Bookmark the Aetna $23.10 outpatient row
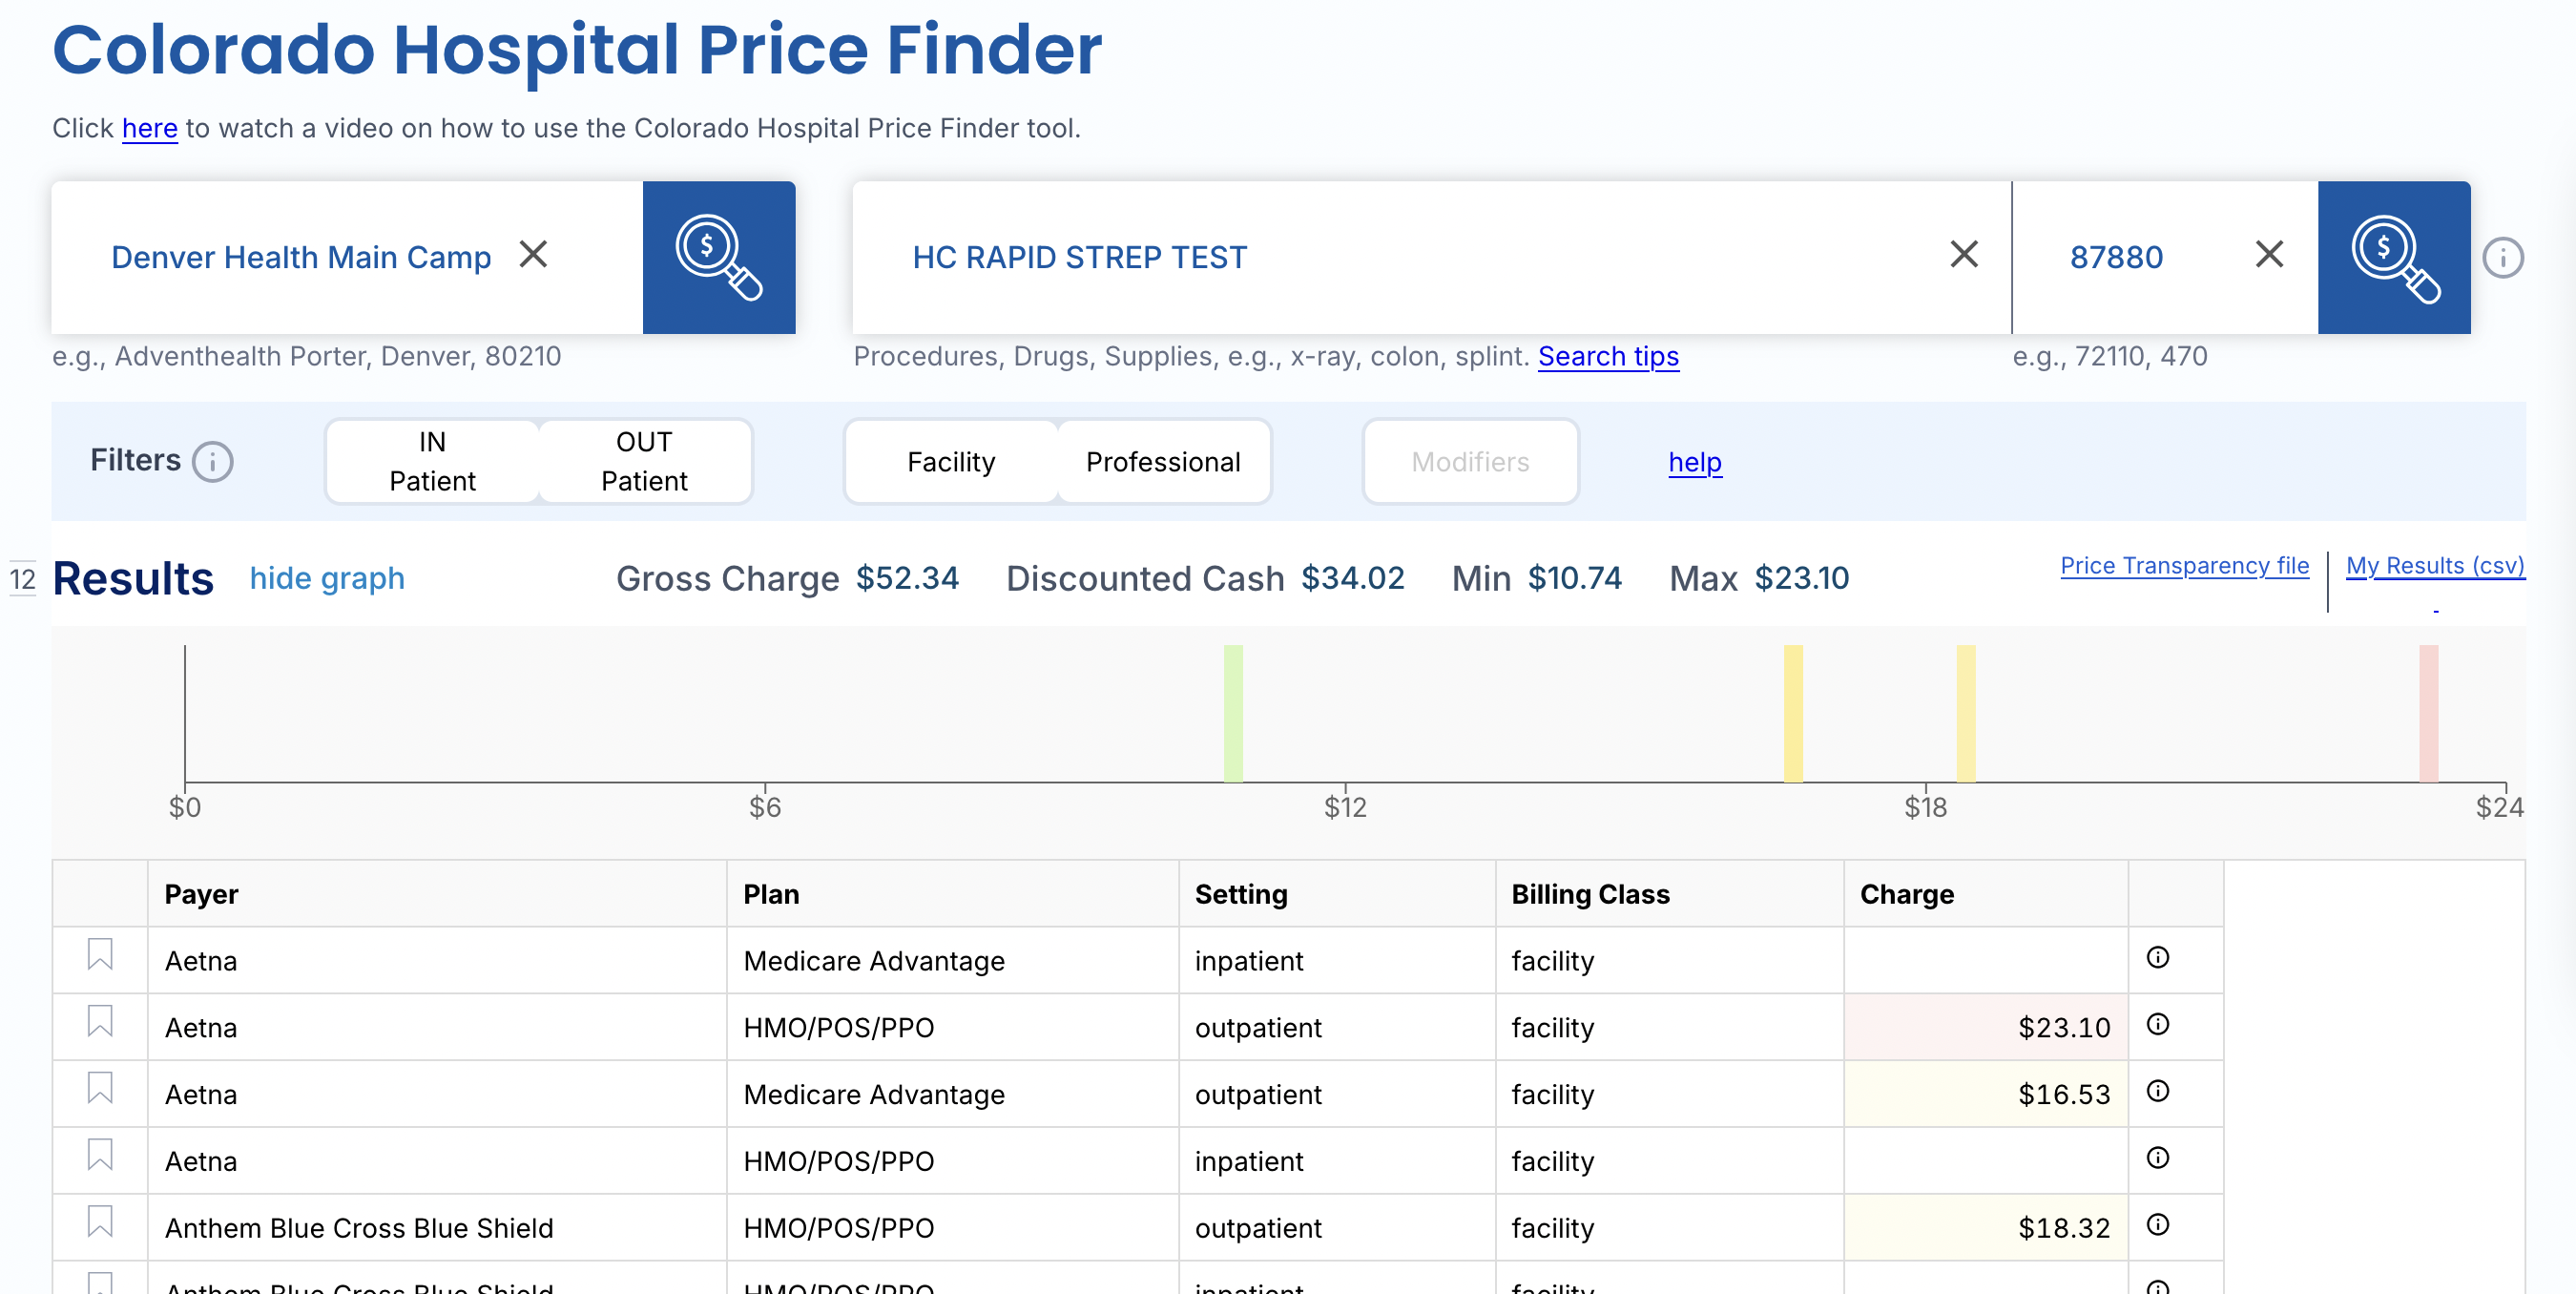Screen dimensions: 2576x1294 (100, 1022)
